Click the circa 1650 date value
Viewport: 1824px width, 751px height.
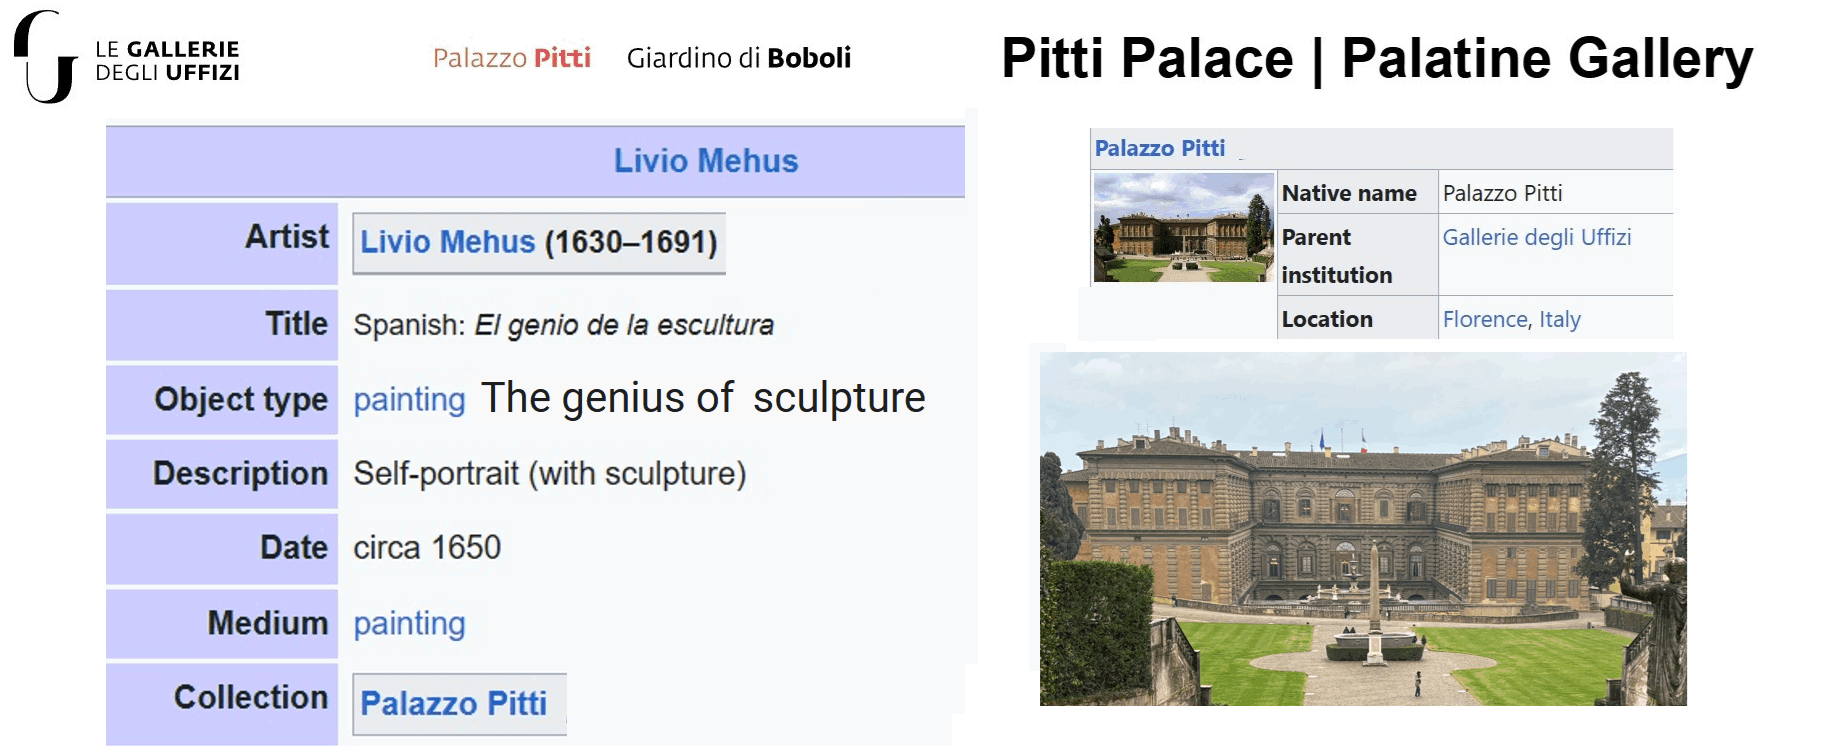pos(427,548)
